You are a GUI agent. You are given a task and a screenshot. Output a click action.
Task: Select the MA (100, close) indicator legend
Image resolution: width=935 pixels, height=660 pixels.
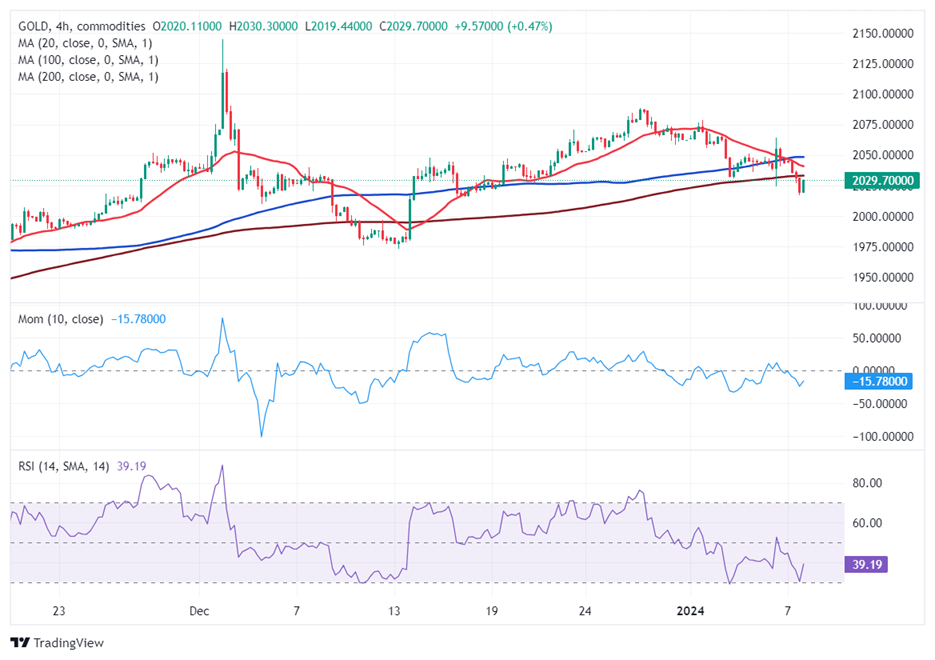90,60
